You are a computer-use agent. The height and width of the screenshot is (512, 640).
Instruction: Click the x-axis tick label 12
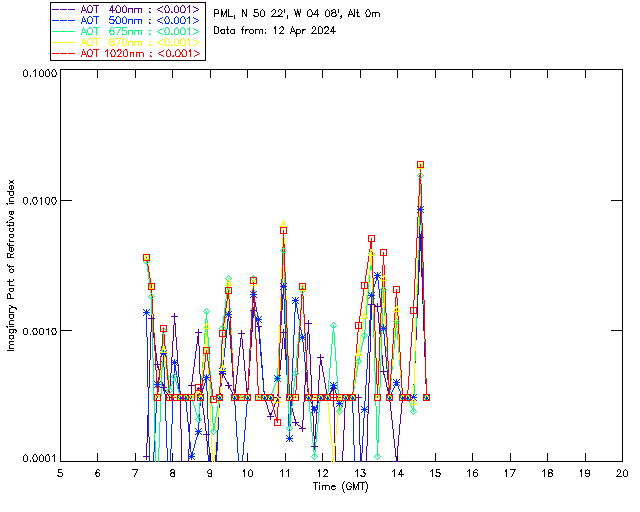click(322, 473)
